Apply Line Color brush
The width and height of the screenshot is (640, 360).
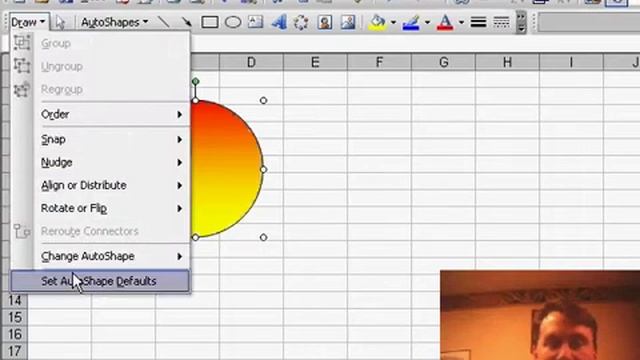pos(411,22)
